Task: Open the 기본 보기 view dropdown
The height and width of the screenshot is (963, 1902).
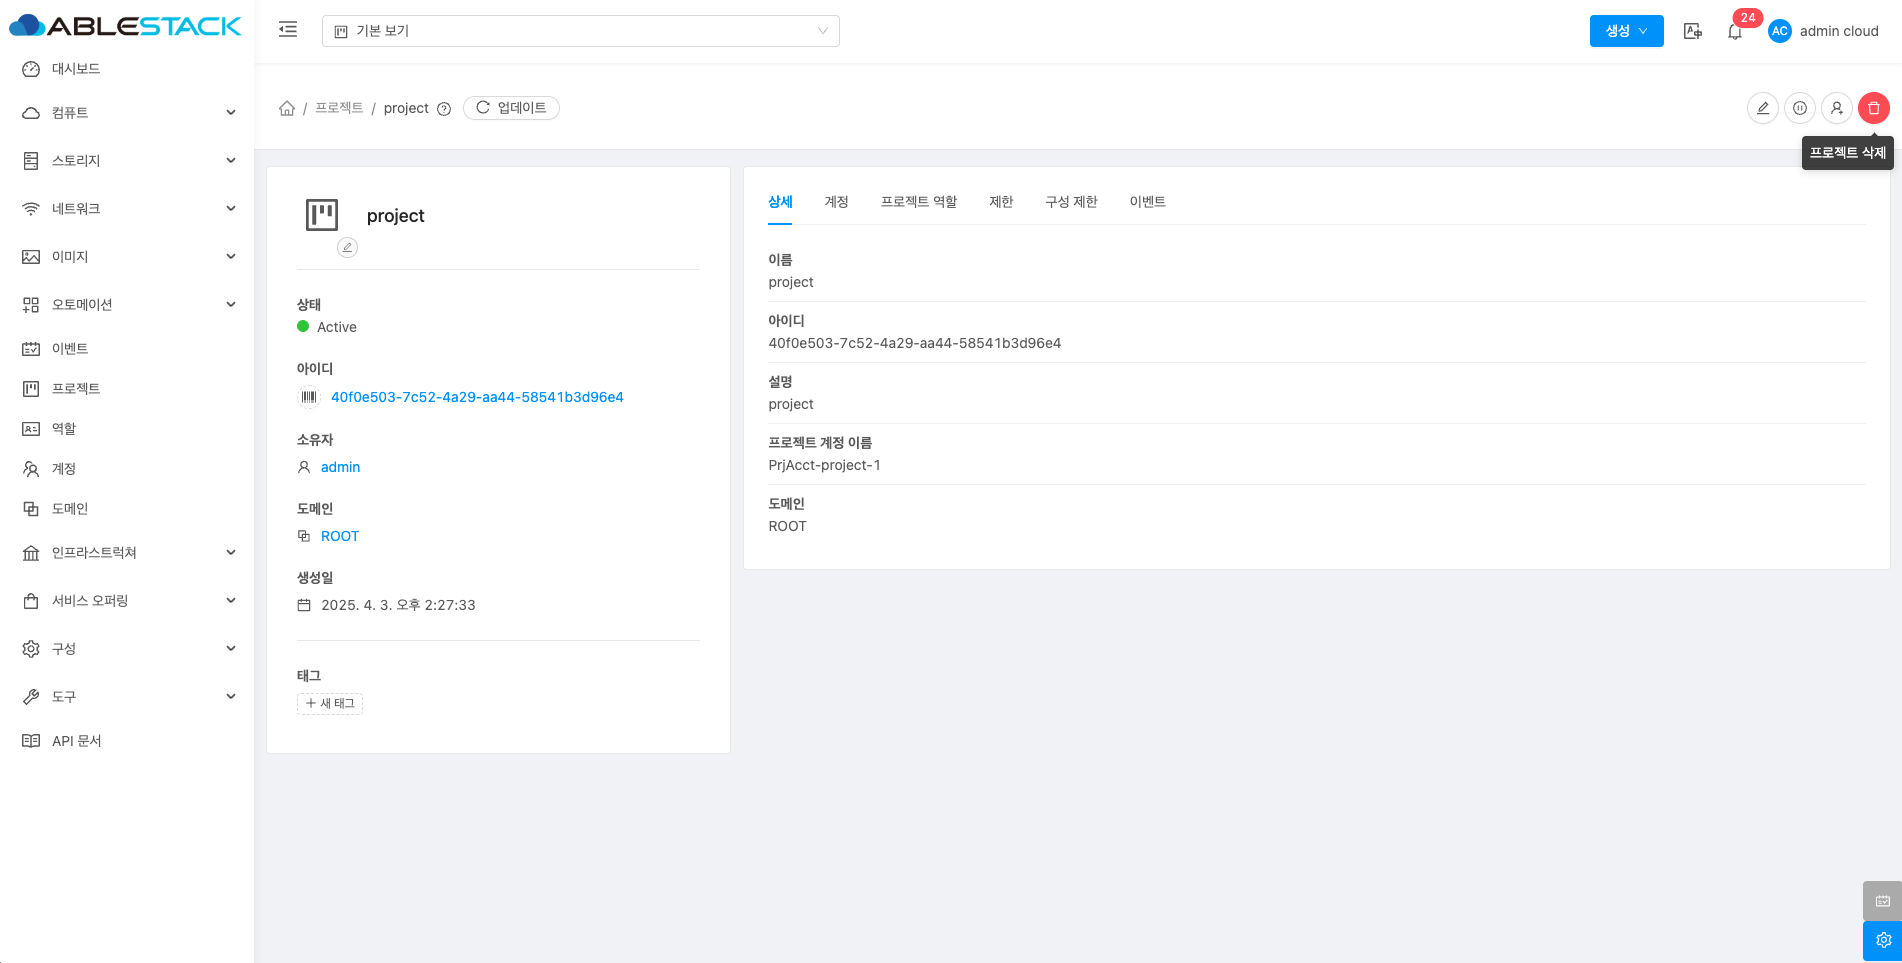Action: click(x=580, y=31)
